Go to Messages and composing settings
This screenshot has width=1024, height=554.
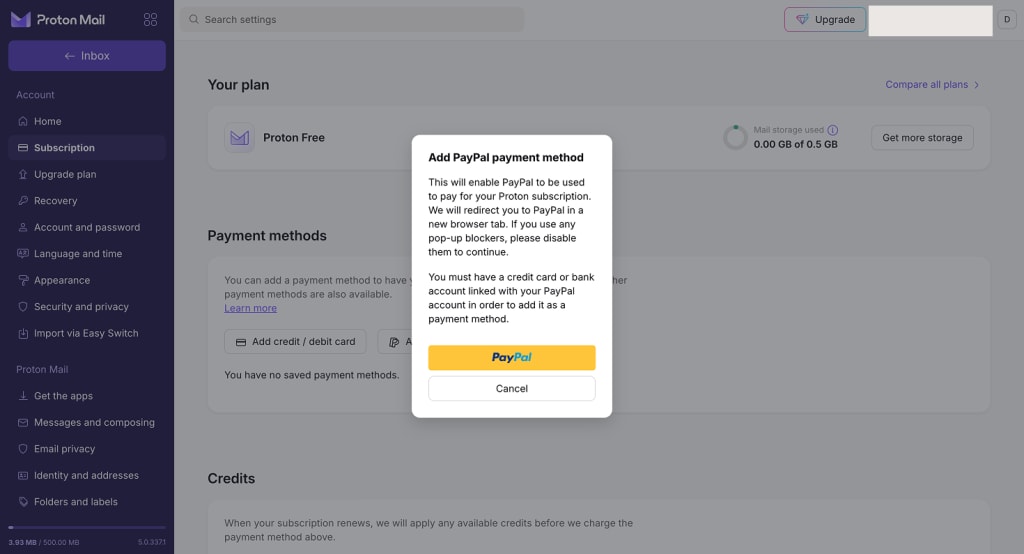click(x=94, y=422)
